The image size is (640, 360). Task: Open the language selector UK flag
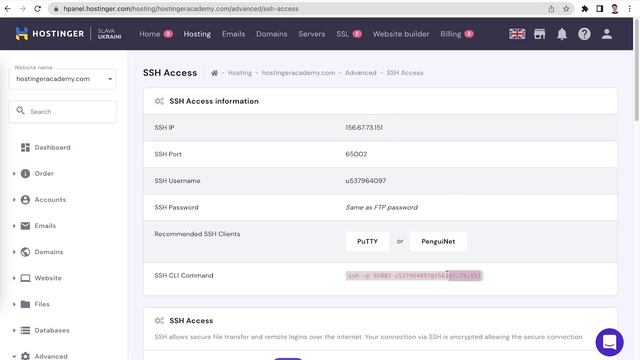click(x=517, y=34)
